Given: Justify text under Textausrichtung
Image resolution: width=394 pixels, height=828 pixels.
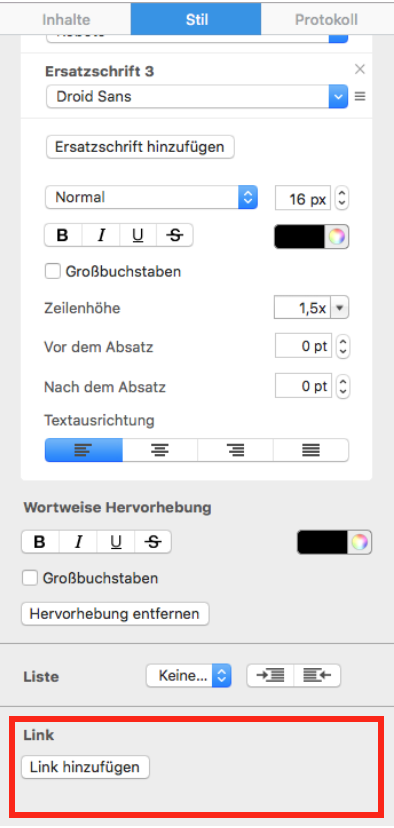Looking at the screenshot, I should click(311, 450).
